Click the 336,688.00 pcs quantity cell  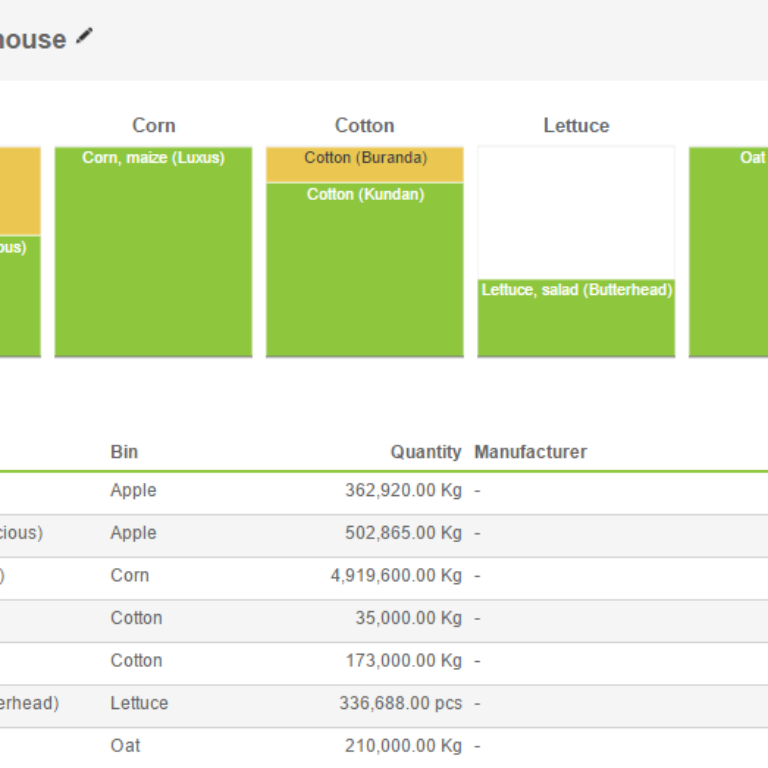[401, 703]
